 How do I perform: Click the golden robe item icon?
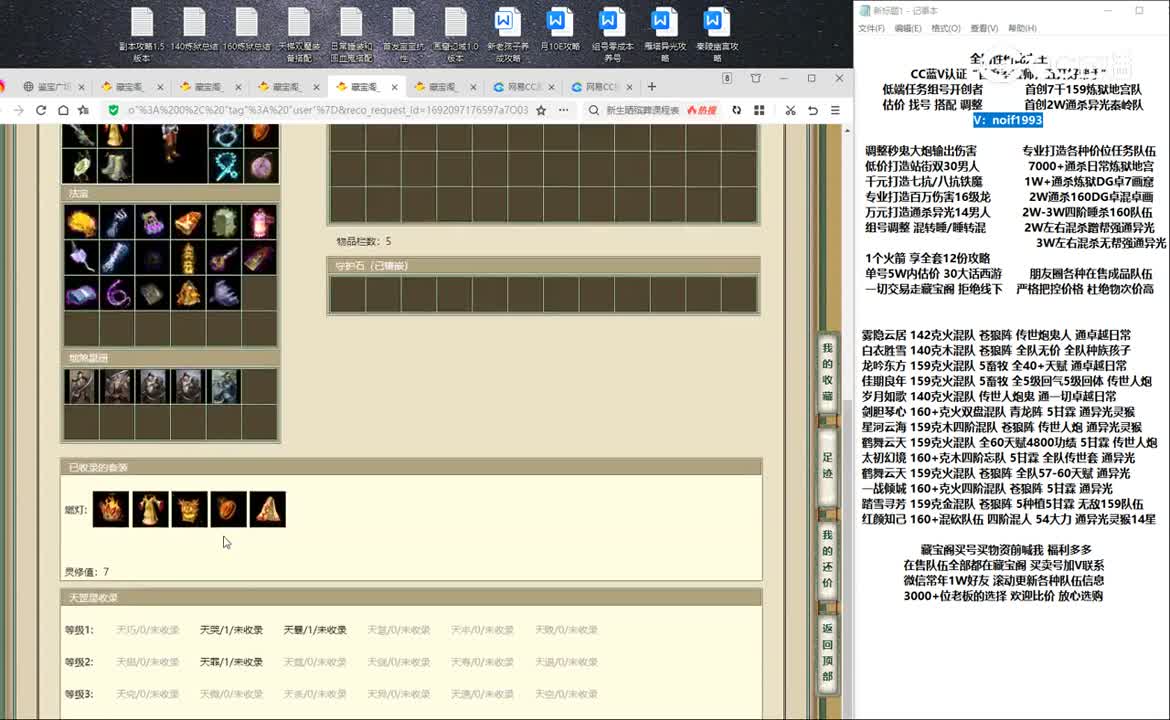pyautogui.click(x=150, y=509)
